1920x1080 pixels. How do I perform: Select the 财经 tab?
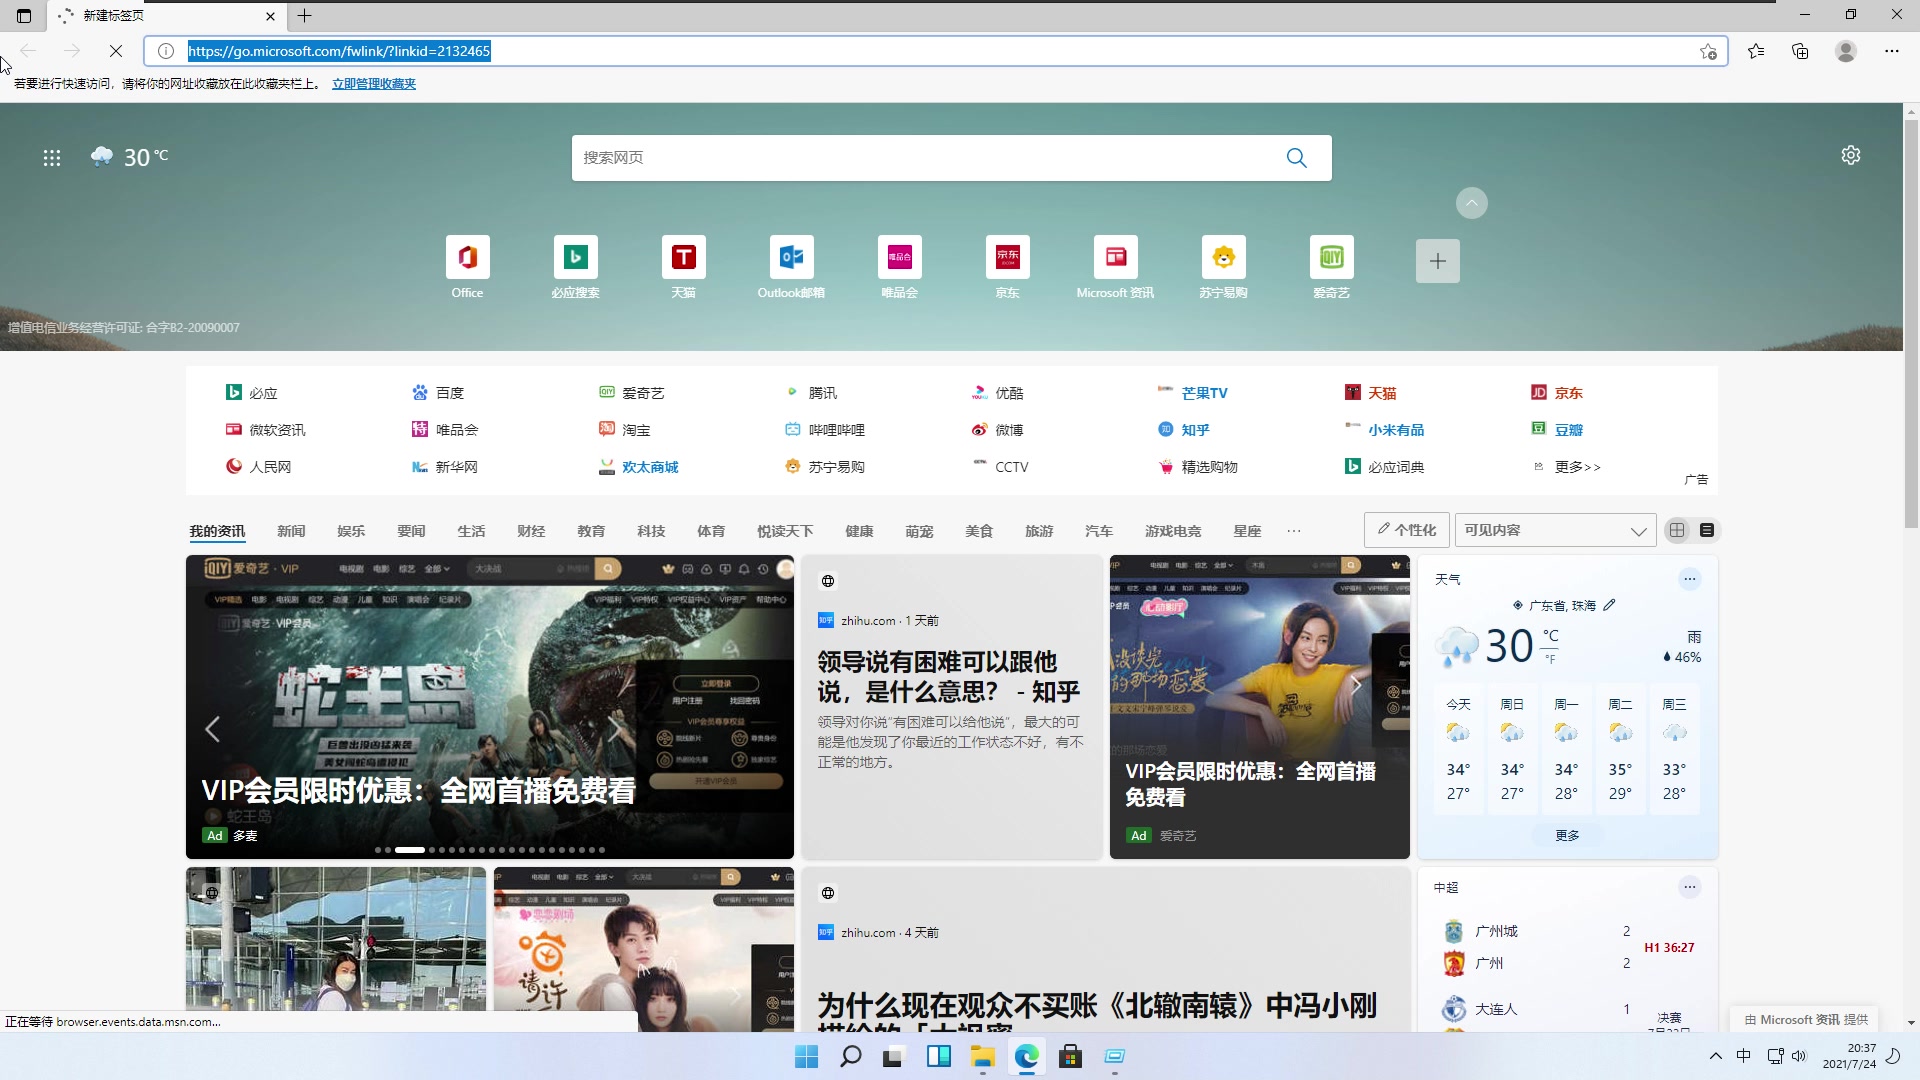(x=531, y=531)
